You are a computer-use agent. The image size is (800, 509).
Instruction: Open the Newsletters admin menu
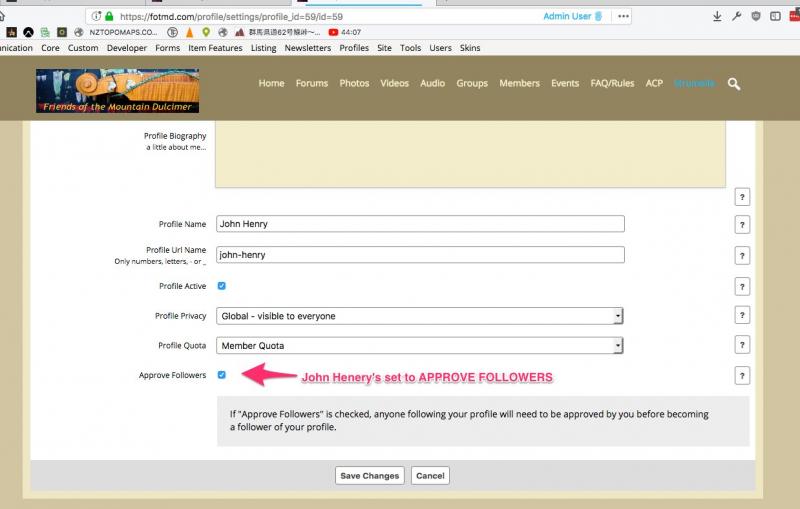[307, 48]
